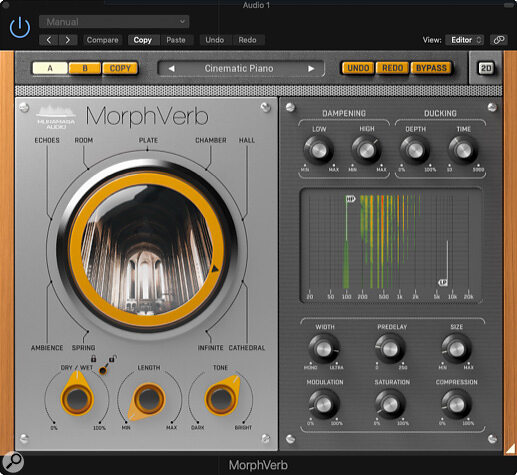Click the LENGTH knob
This screenshot has width=517, height=475.
tap(149, 399)
